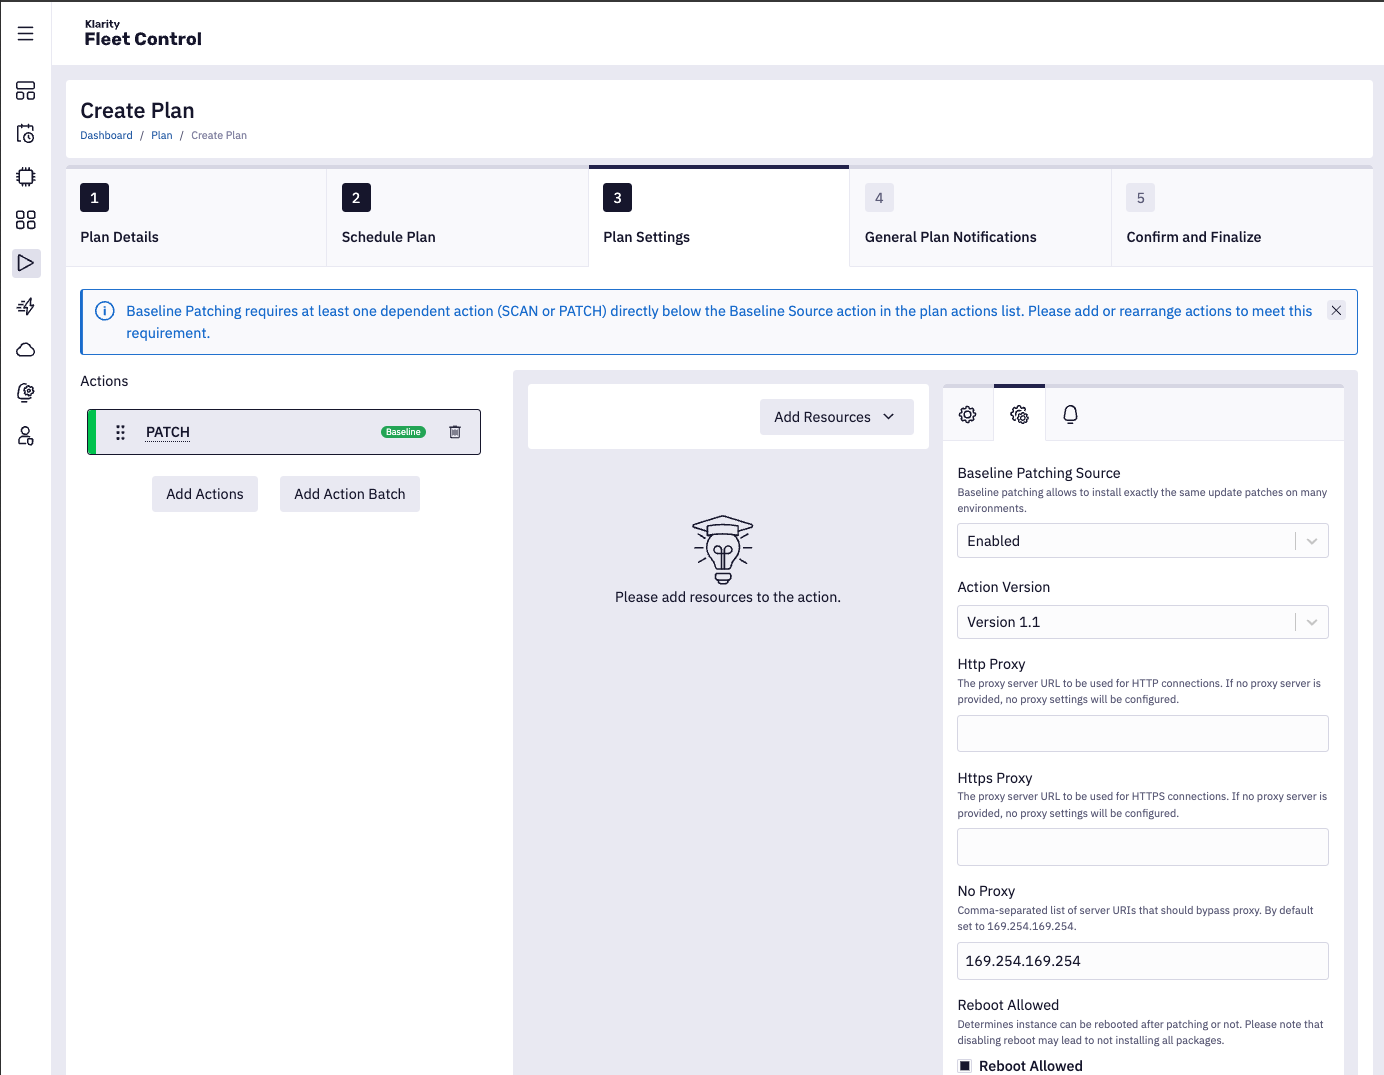The height and width of the screenshot is (1075, 1384).
Task: Click the Add Action Batch button
Action: coord(350,494)
